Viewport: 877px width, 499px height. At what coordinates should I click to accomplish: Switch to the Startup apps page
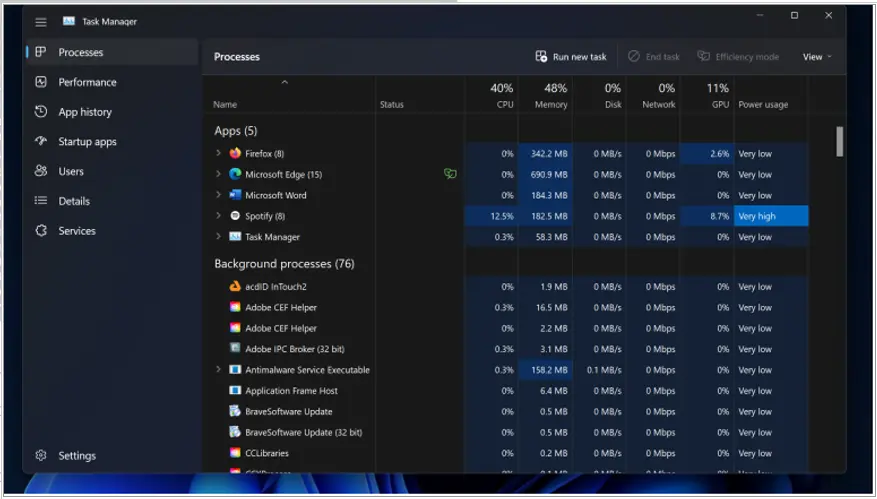112,141
